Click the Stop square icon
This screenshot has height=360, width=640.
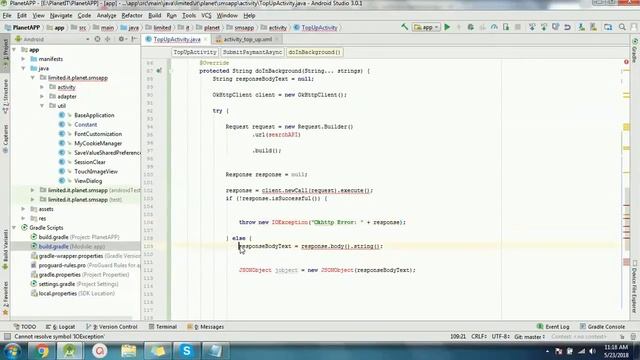518,27
